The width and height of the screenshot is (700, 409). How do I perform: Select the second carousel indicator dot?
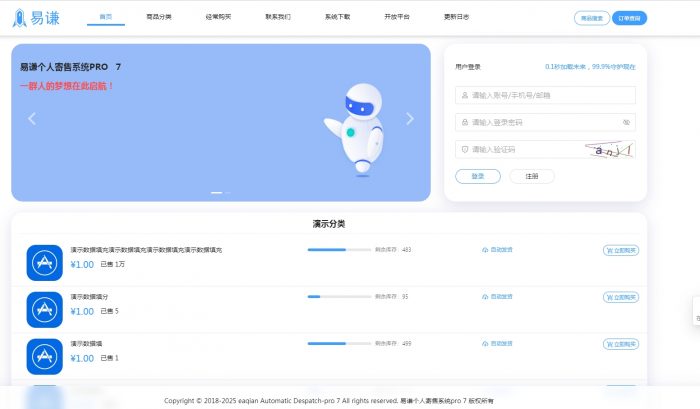228,192
